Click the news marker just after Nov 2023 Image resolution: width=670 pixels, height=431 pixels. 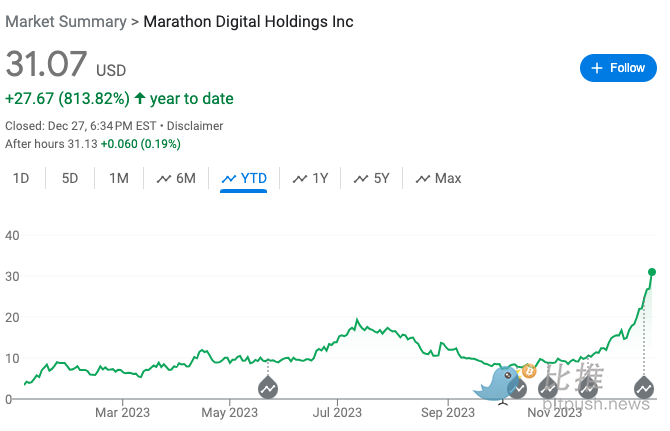[588, 387]
